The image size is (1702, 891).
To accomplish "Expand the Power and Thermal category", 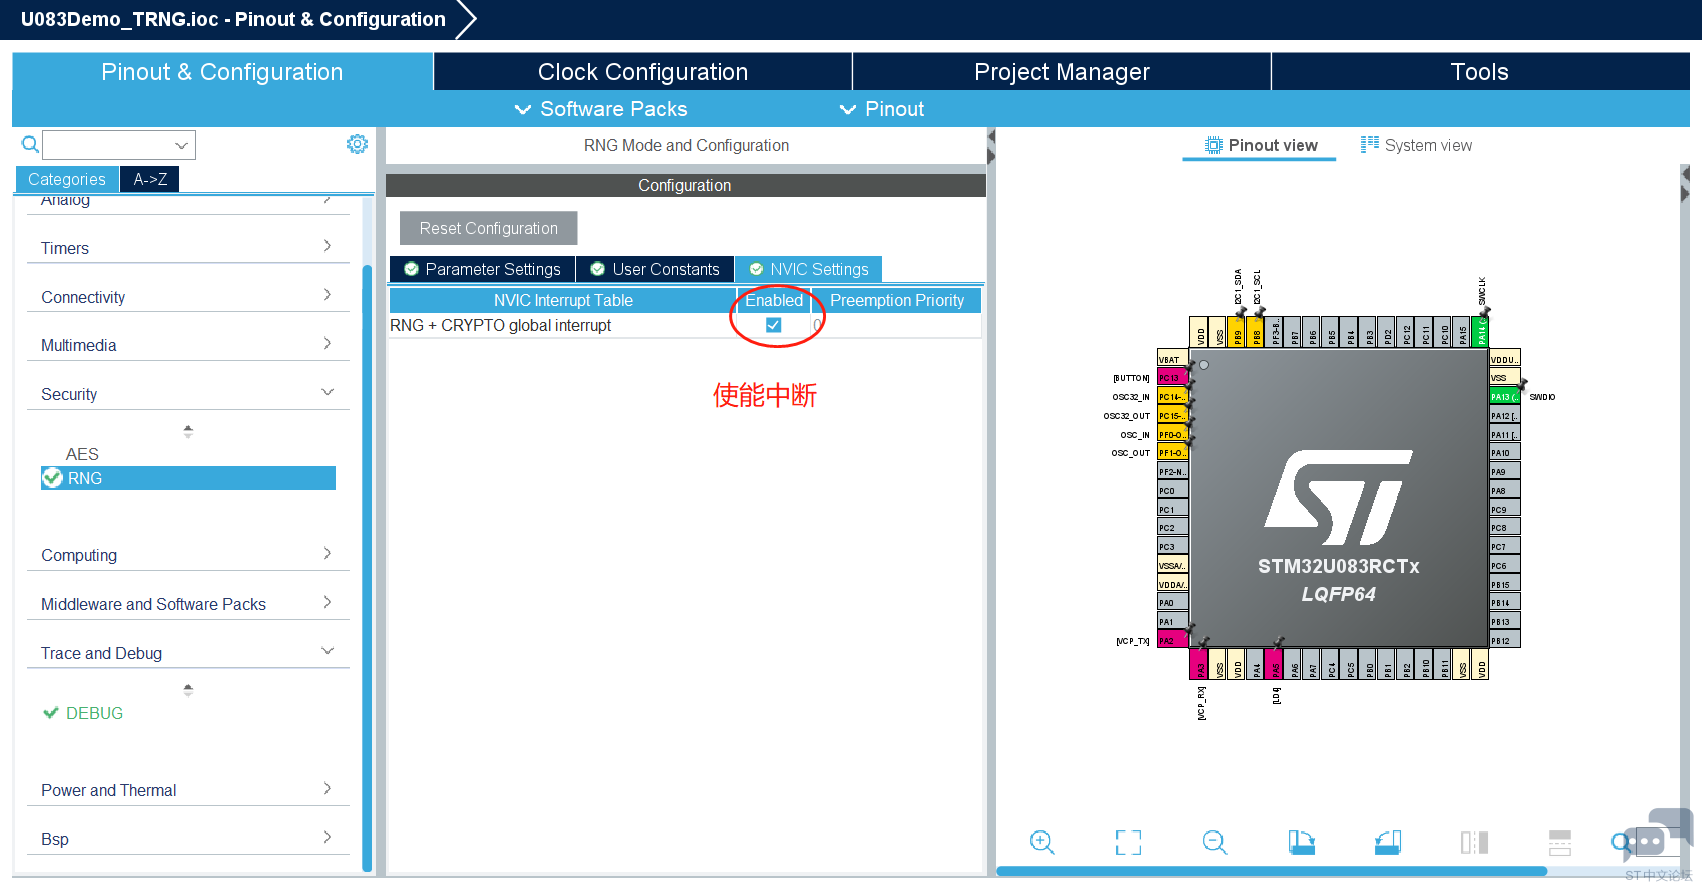I will pyautogui.click(x=188, y=790).
